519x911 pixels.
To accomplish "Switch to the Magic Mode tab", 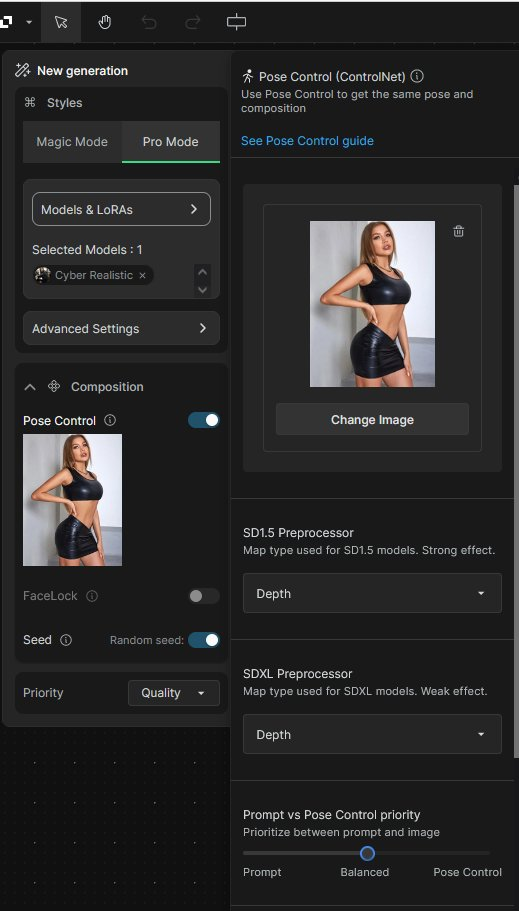I will coord(72,142).
